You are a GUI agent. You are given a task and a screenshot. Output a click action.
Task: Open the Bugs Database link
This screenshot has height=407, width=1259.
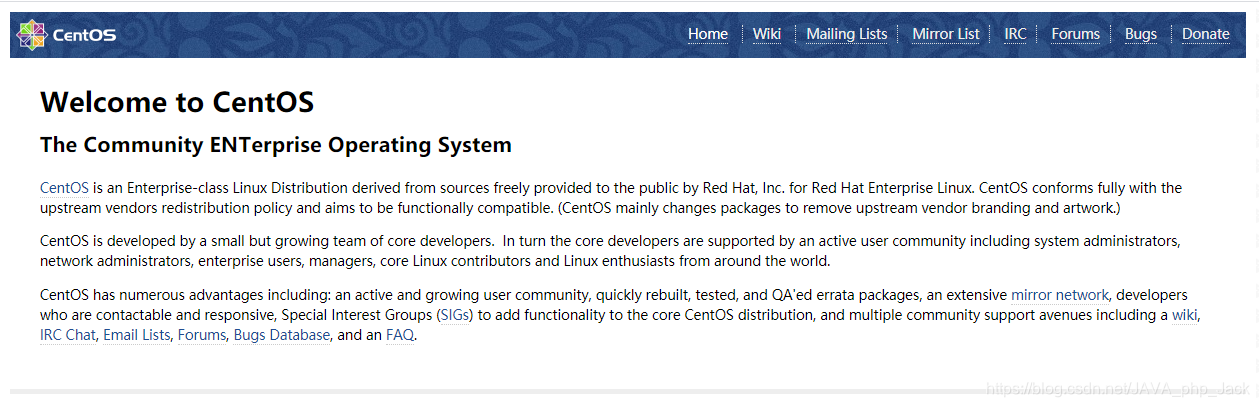(281, 335)
